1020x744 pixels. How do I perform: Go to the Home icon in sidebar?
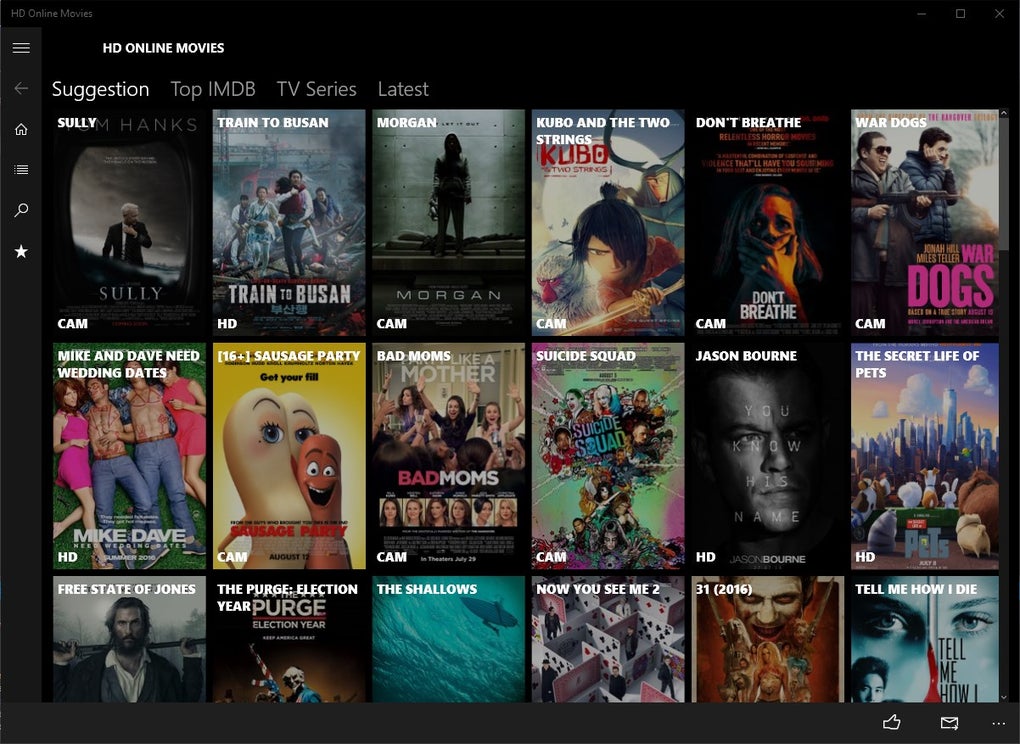point(21,129)
